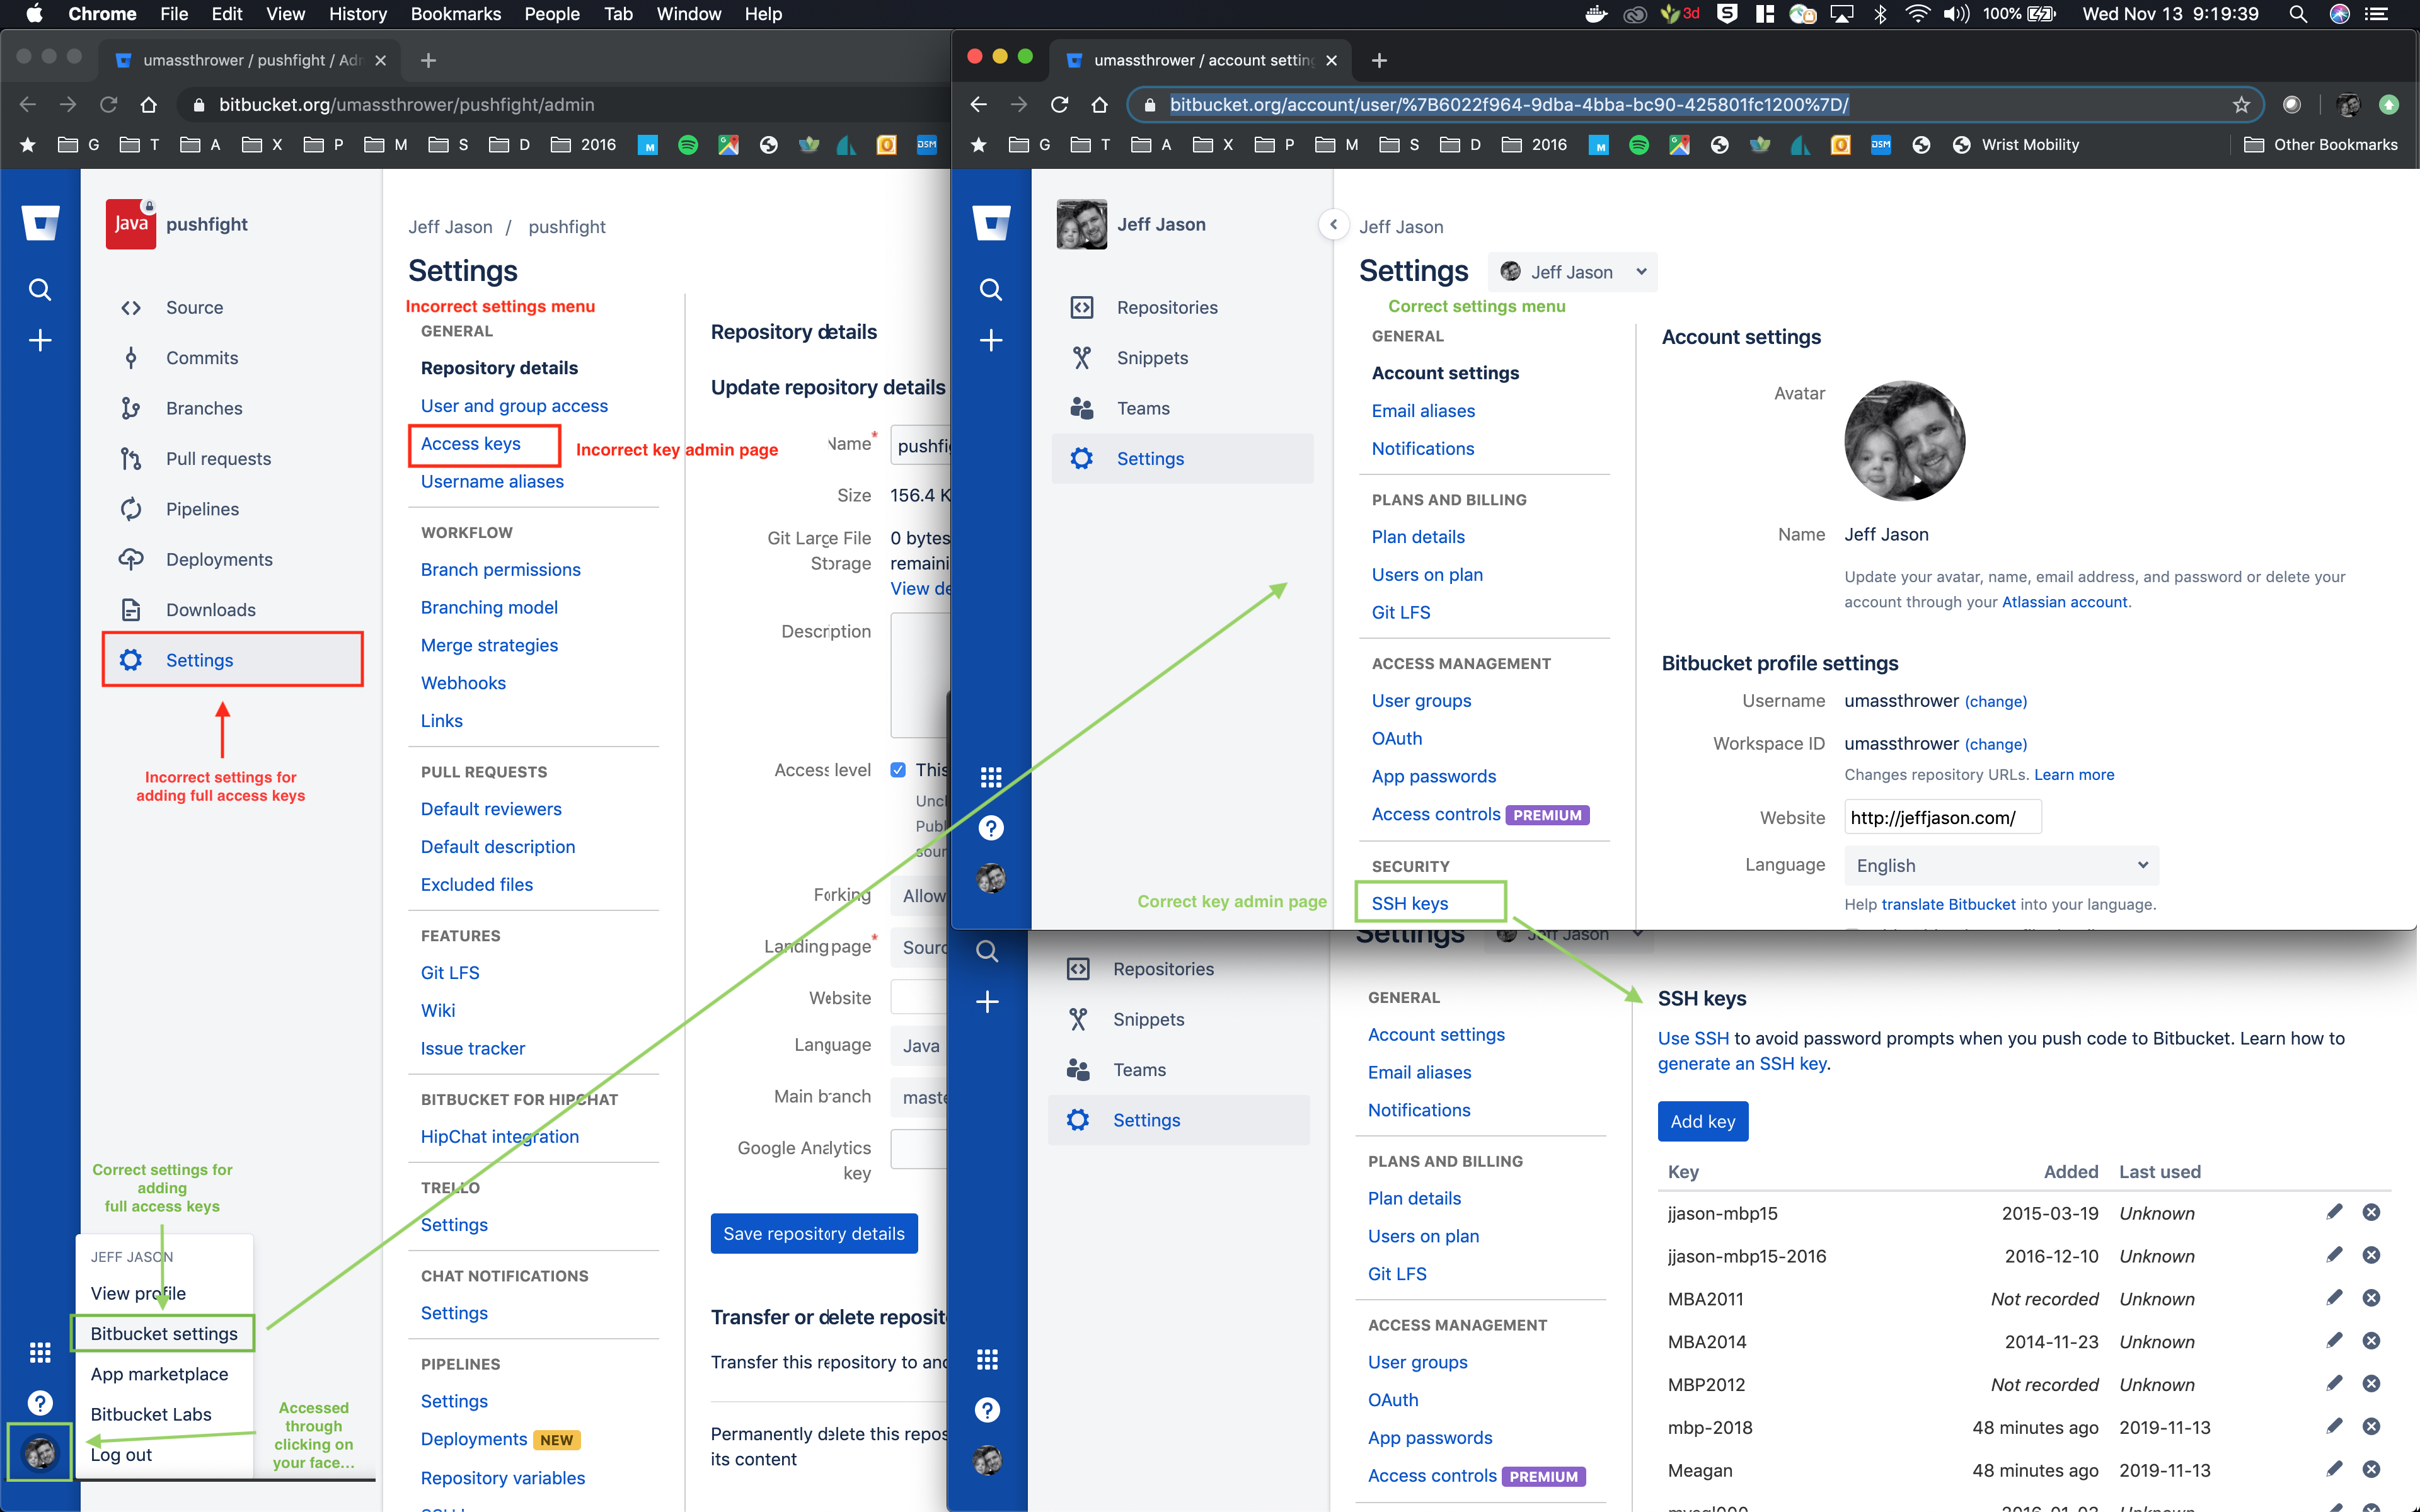
Task: Toggle the private repository Access level checkbox
Action: [x=898, y=770]
